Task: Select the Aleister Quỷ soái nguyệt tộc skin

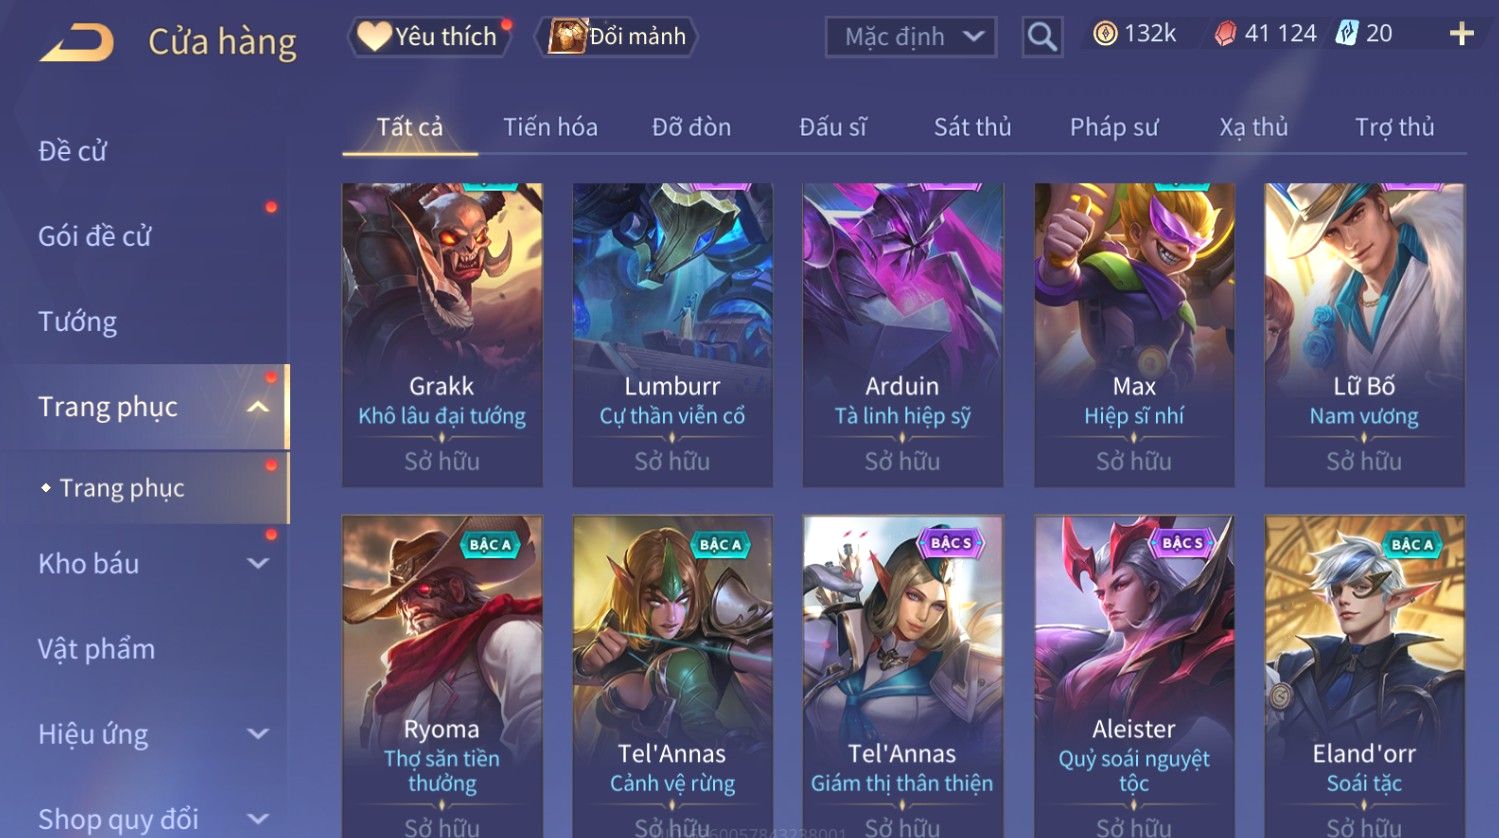Action: [1134, 676]
